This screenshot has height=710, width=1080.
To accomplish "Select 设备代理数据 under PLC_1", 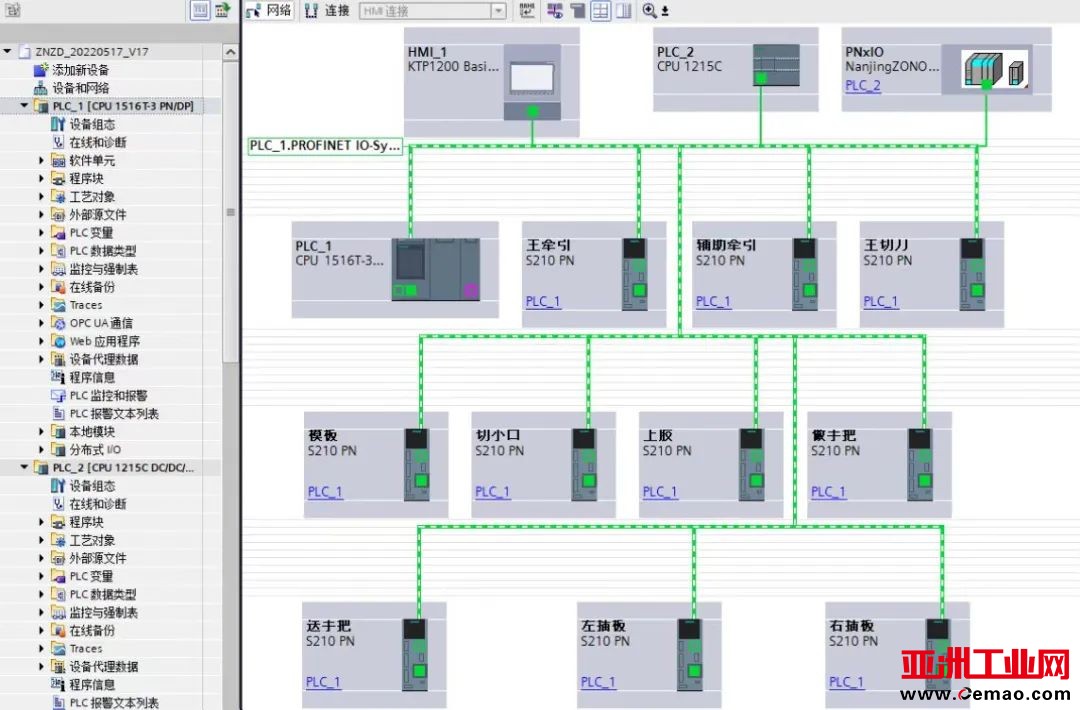I will pyautogui.click(x=103, y=359).
